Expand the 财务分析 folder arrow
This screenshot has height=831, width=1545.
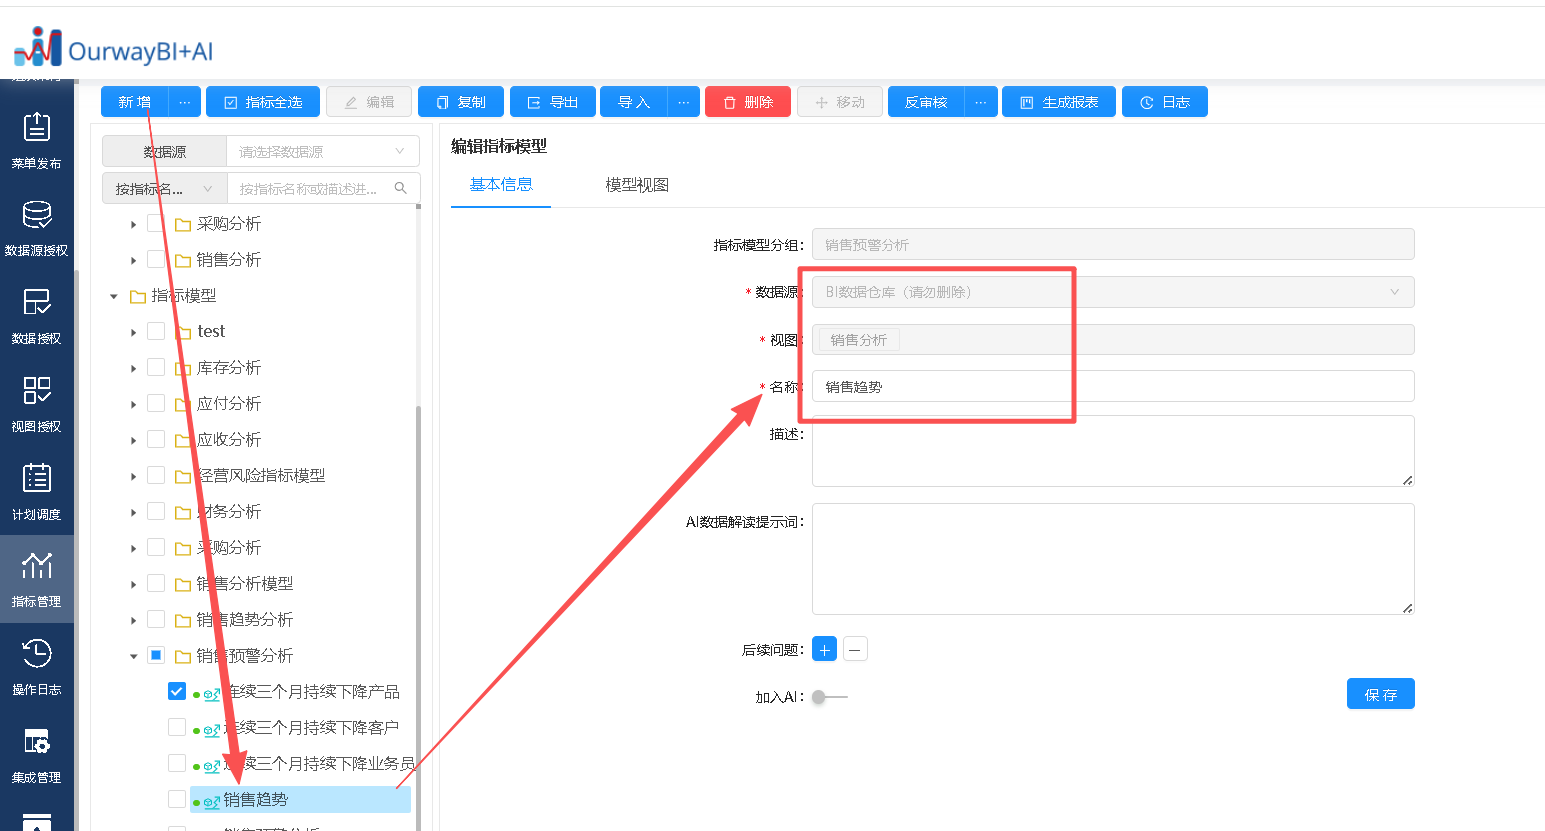point(133,512)
